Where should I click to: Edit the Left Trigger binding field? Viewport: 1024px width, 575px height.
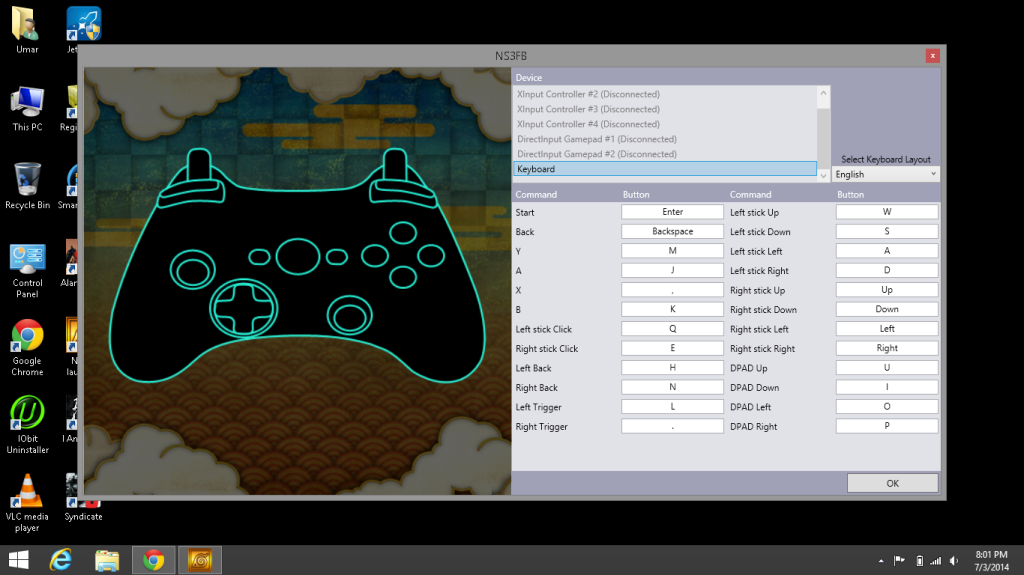[672, 406]
